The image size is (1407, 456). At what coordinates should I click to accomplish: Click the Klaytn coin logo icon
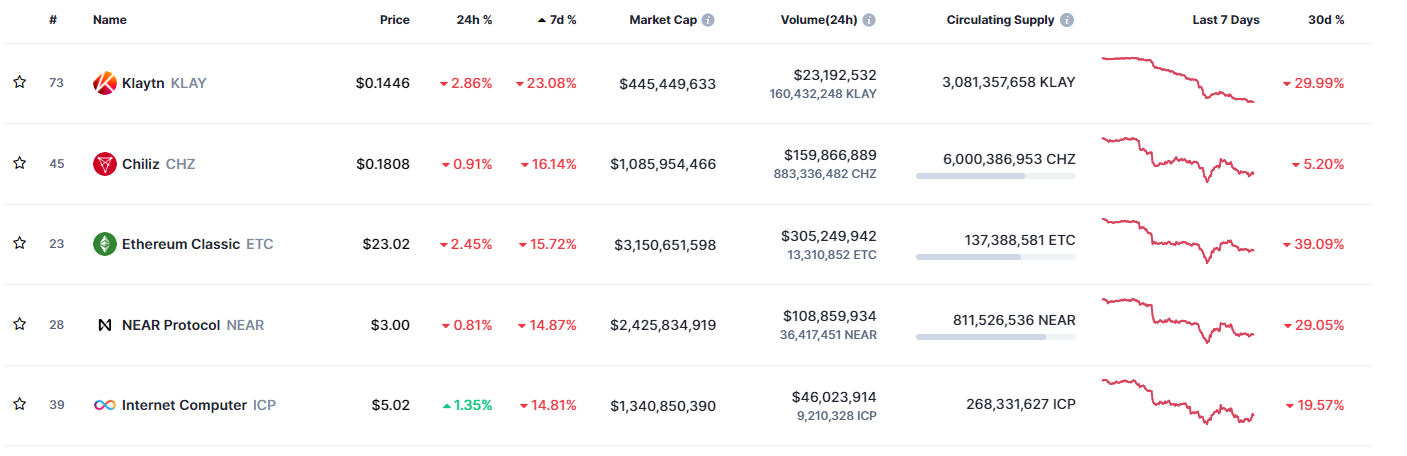click(105, 83)
